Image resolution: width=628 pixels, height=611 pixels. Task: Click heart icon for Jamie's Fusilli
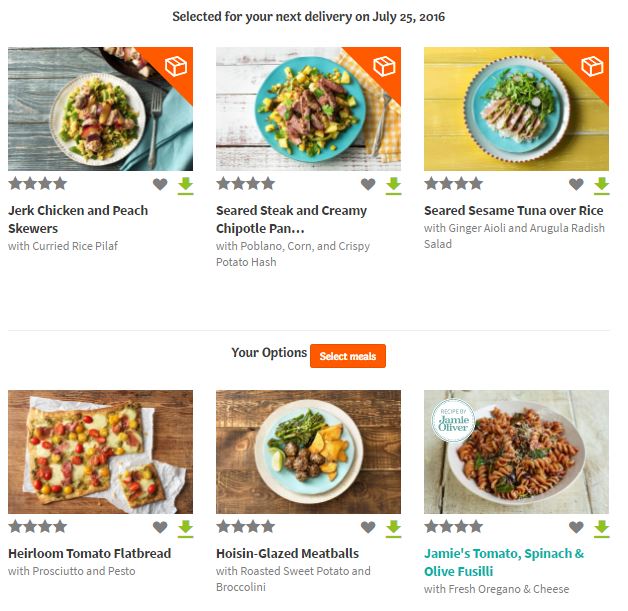[576, 527]
